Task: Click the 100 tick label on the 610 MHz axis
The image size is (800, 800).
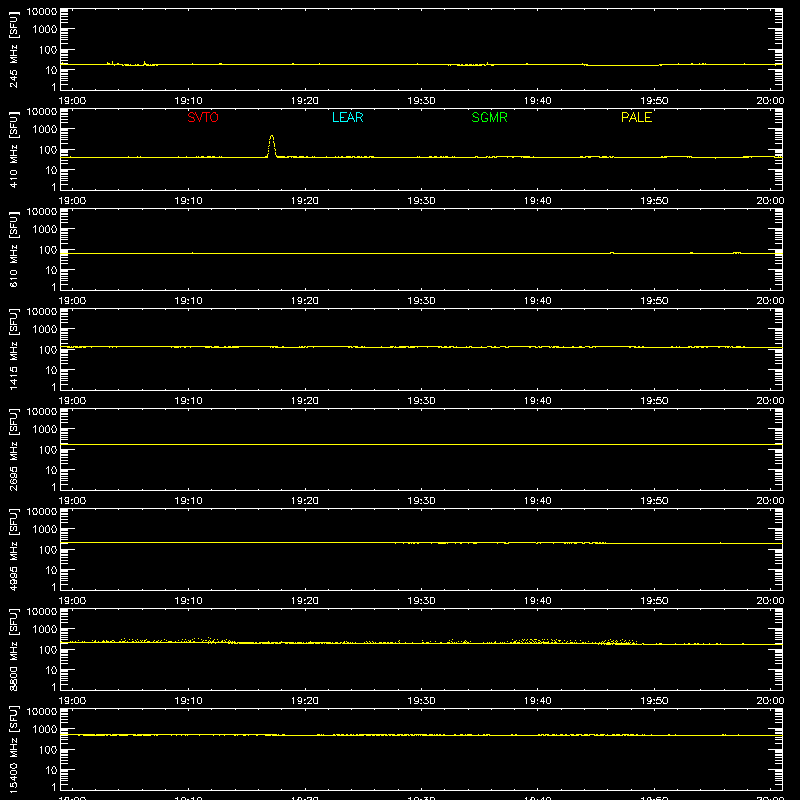Action: click(48, 250)
